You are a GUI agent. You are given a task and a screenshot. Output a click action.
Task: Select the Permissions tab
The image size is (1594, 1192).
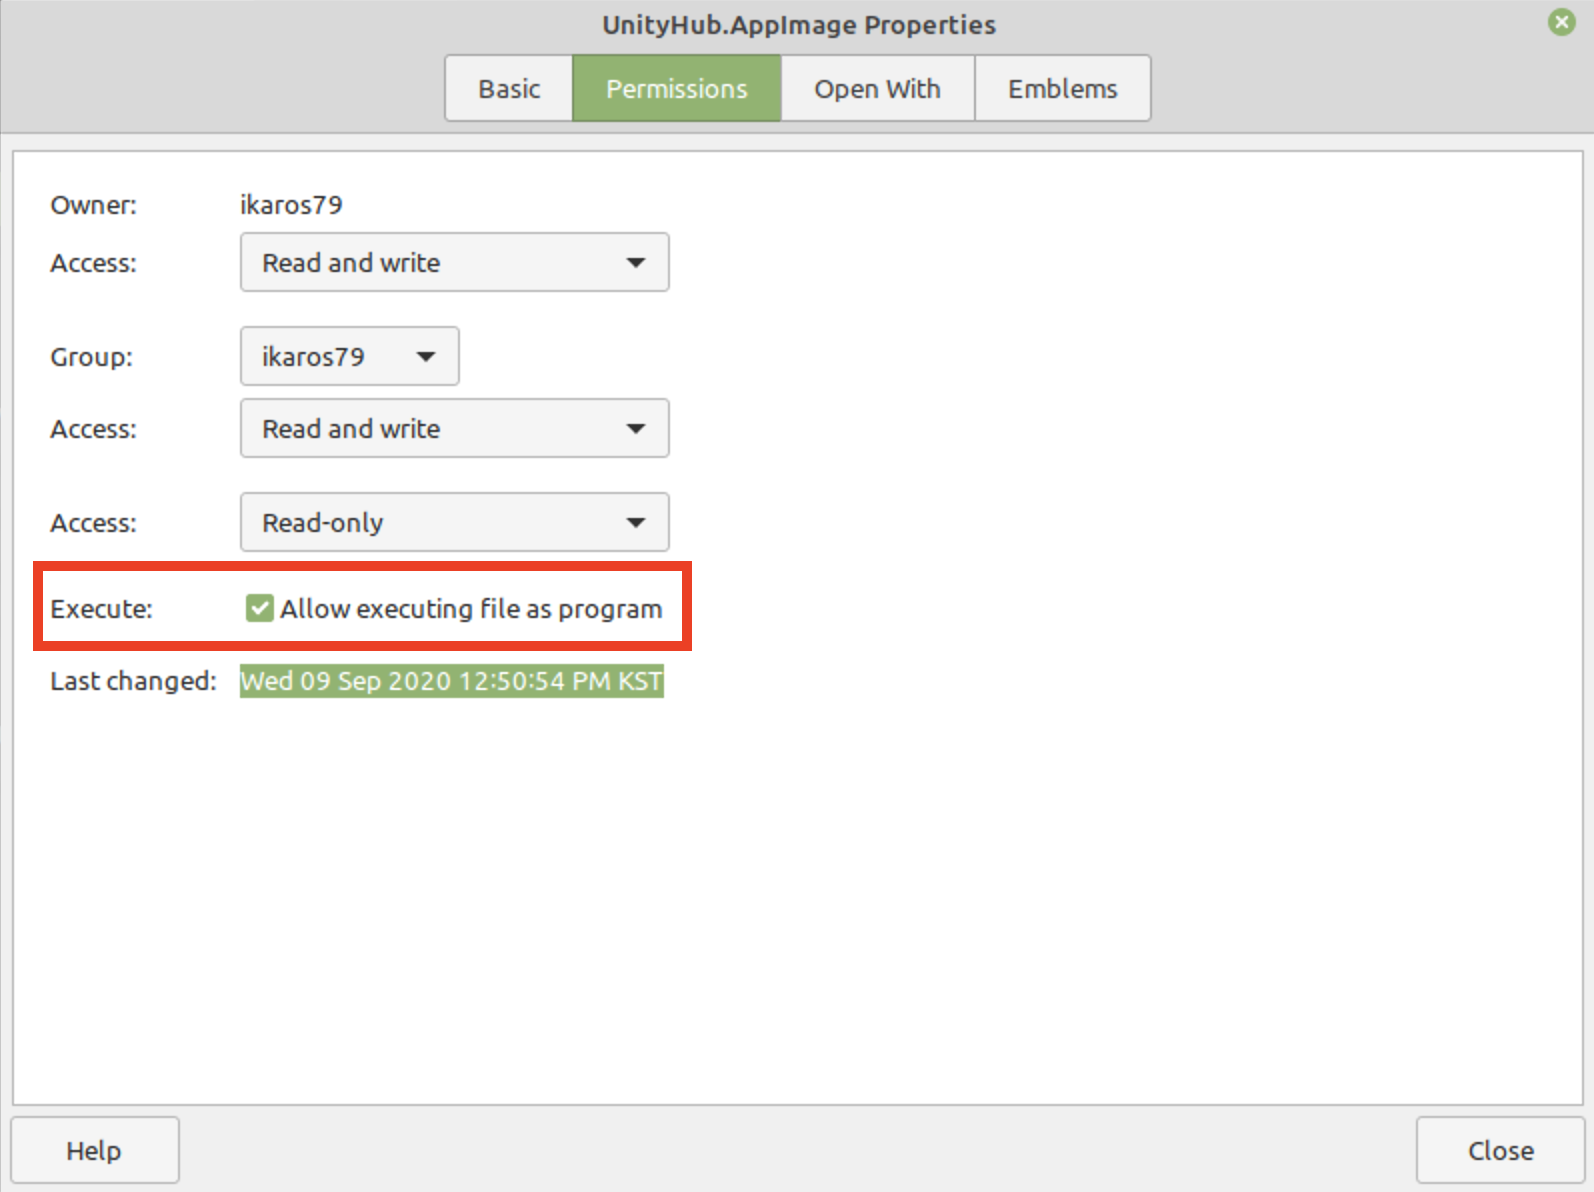click(677, 89)
